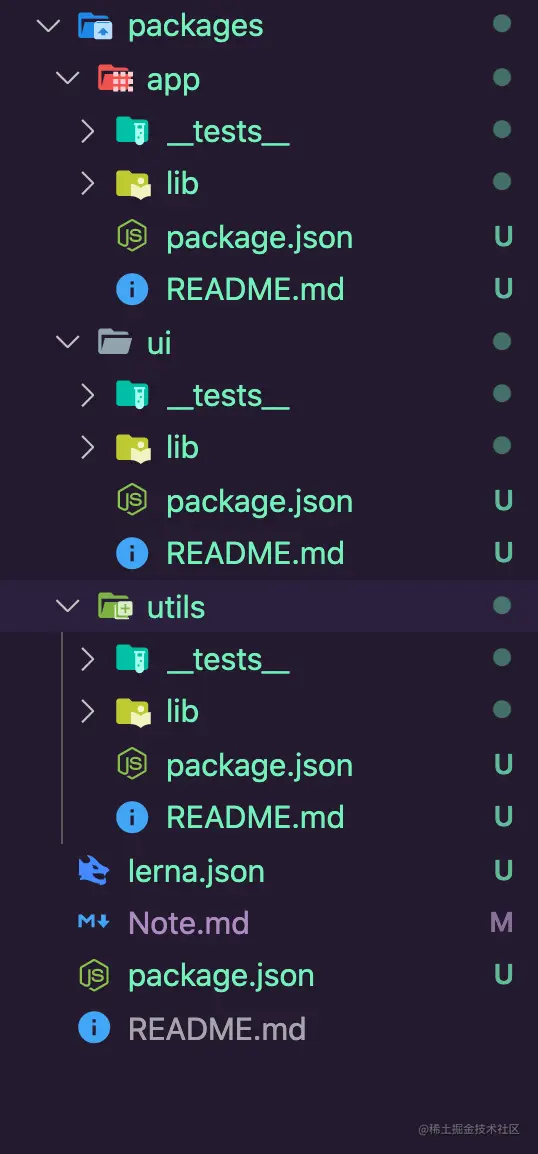Collapse the ui folder chevron
Image resolution: width=538 pixels, height=1154 pixels.
[x=68, y=342]
